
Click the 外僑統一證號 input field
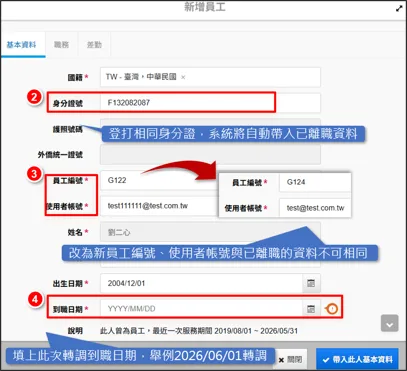(210, 154)
